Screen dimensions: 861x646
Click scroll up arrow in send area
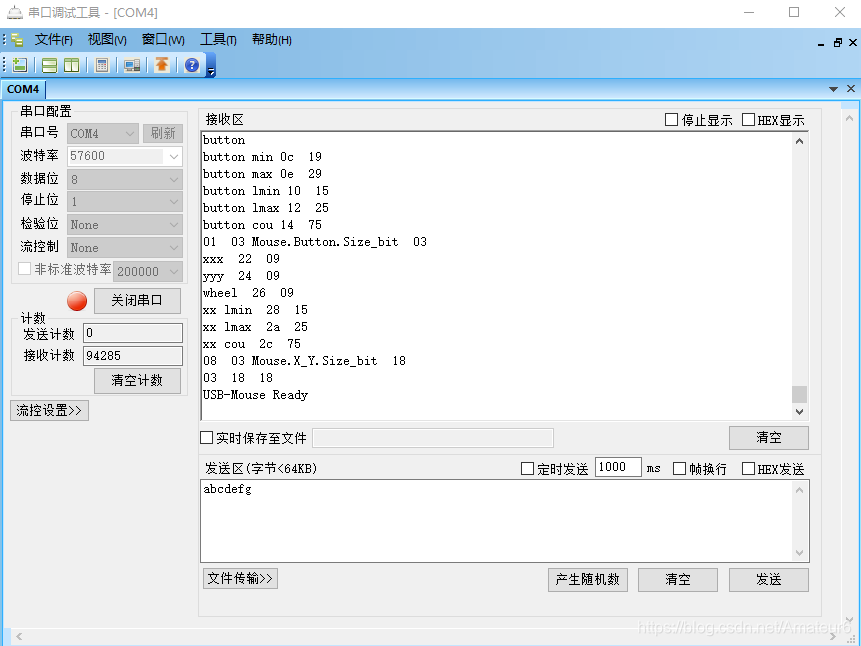click(800, 490)
